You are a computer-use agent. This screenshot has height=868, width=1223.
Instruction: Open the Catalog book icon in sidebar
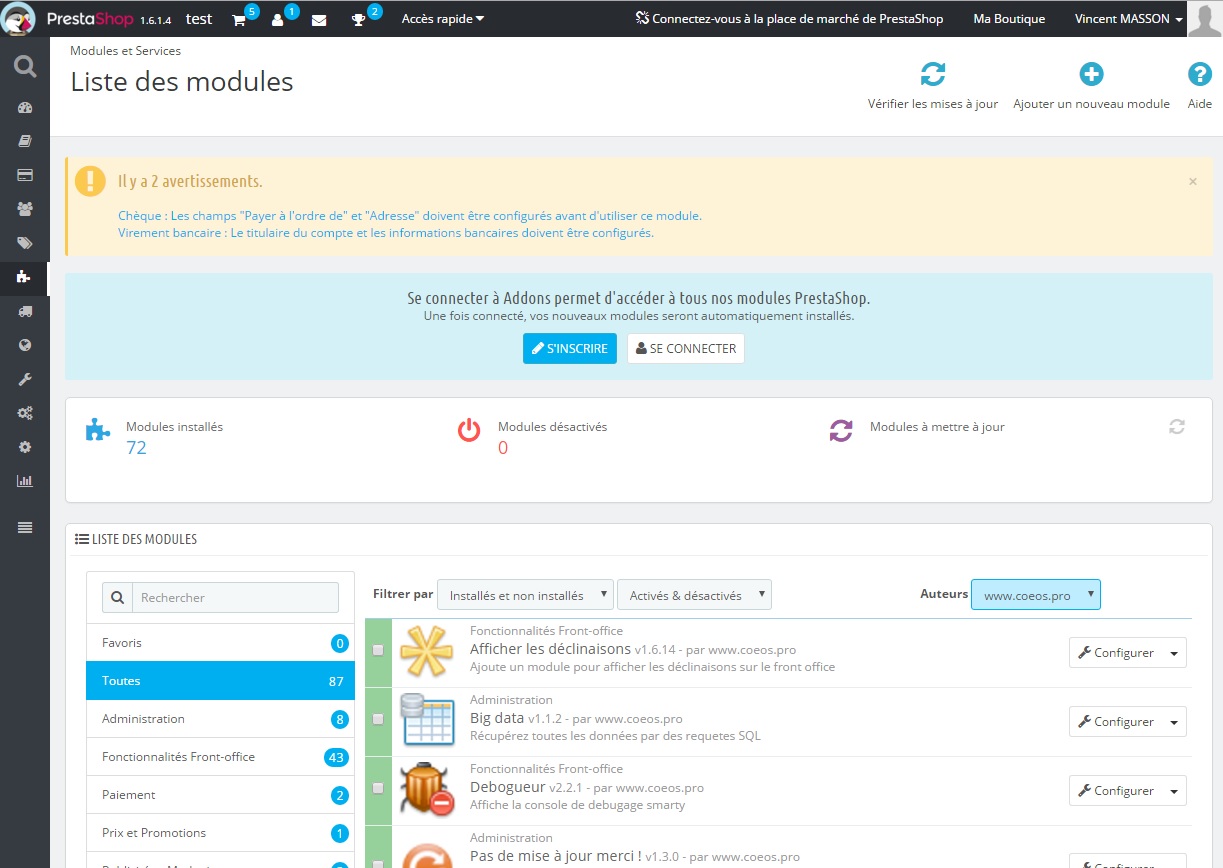click(x=25, y=141)
